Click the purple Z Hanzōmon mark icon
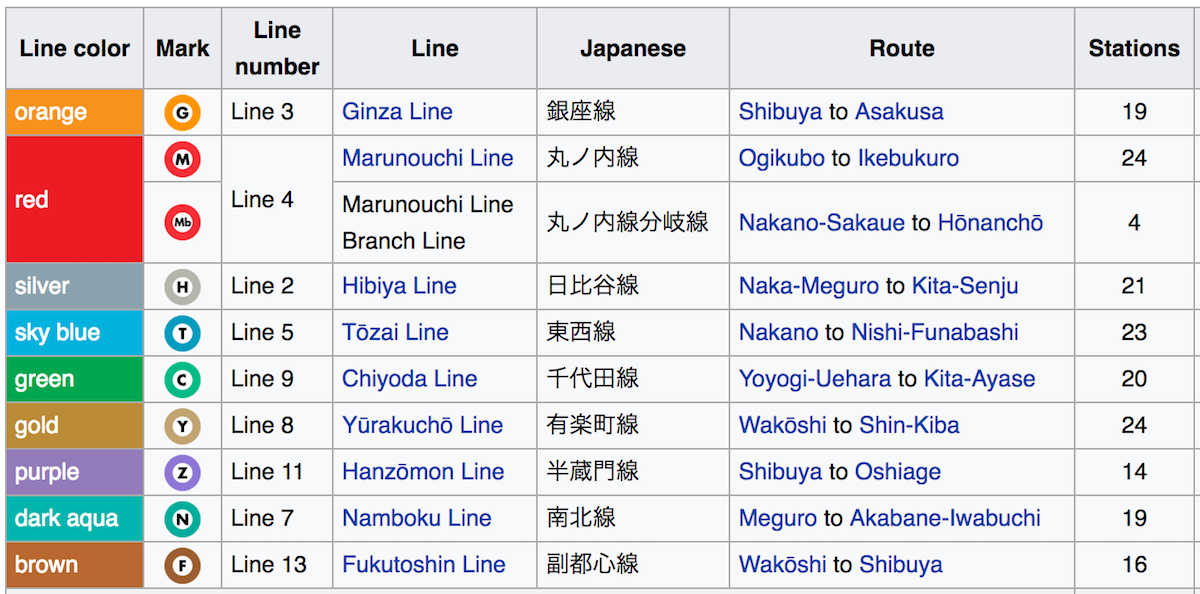The width and height of the screenshot is (1200, 594). click(x=182, y=472)
